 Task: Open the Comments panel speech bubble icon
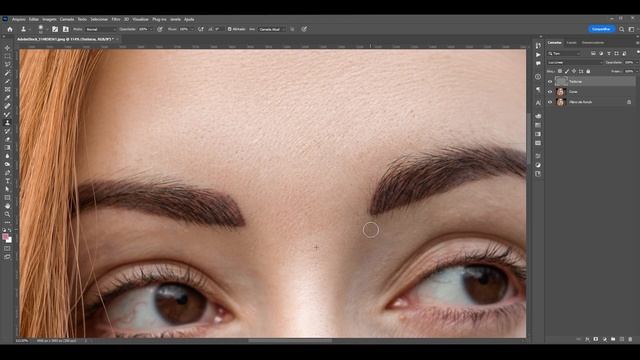click(538, 63)
